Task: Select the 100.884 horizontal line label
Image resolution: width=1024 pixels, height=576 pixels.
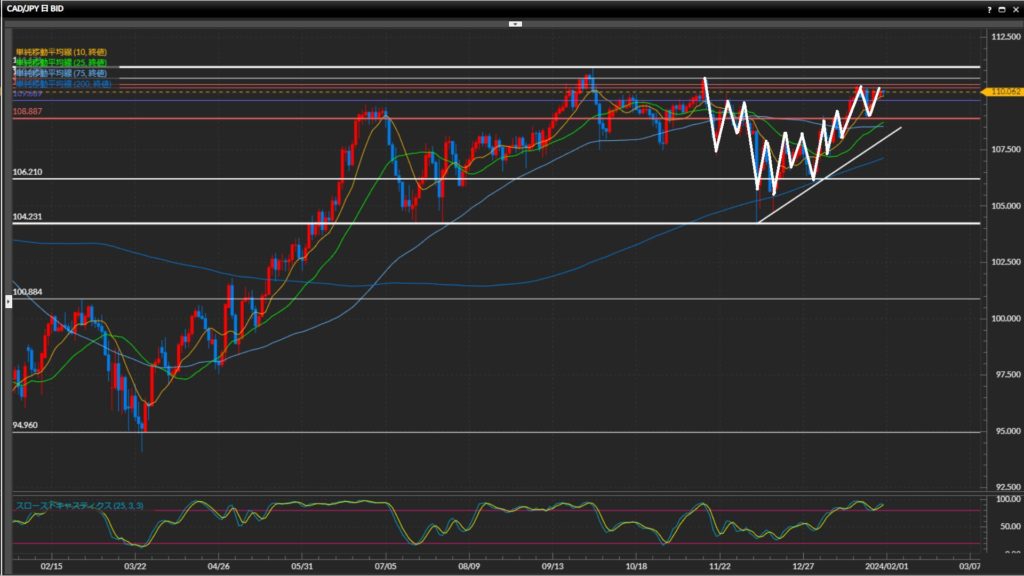Action: point(27,292)
